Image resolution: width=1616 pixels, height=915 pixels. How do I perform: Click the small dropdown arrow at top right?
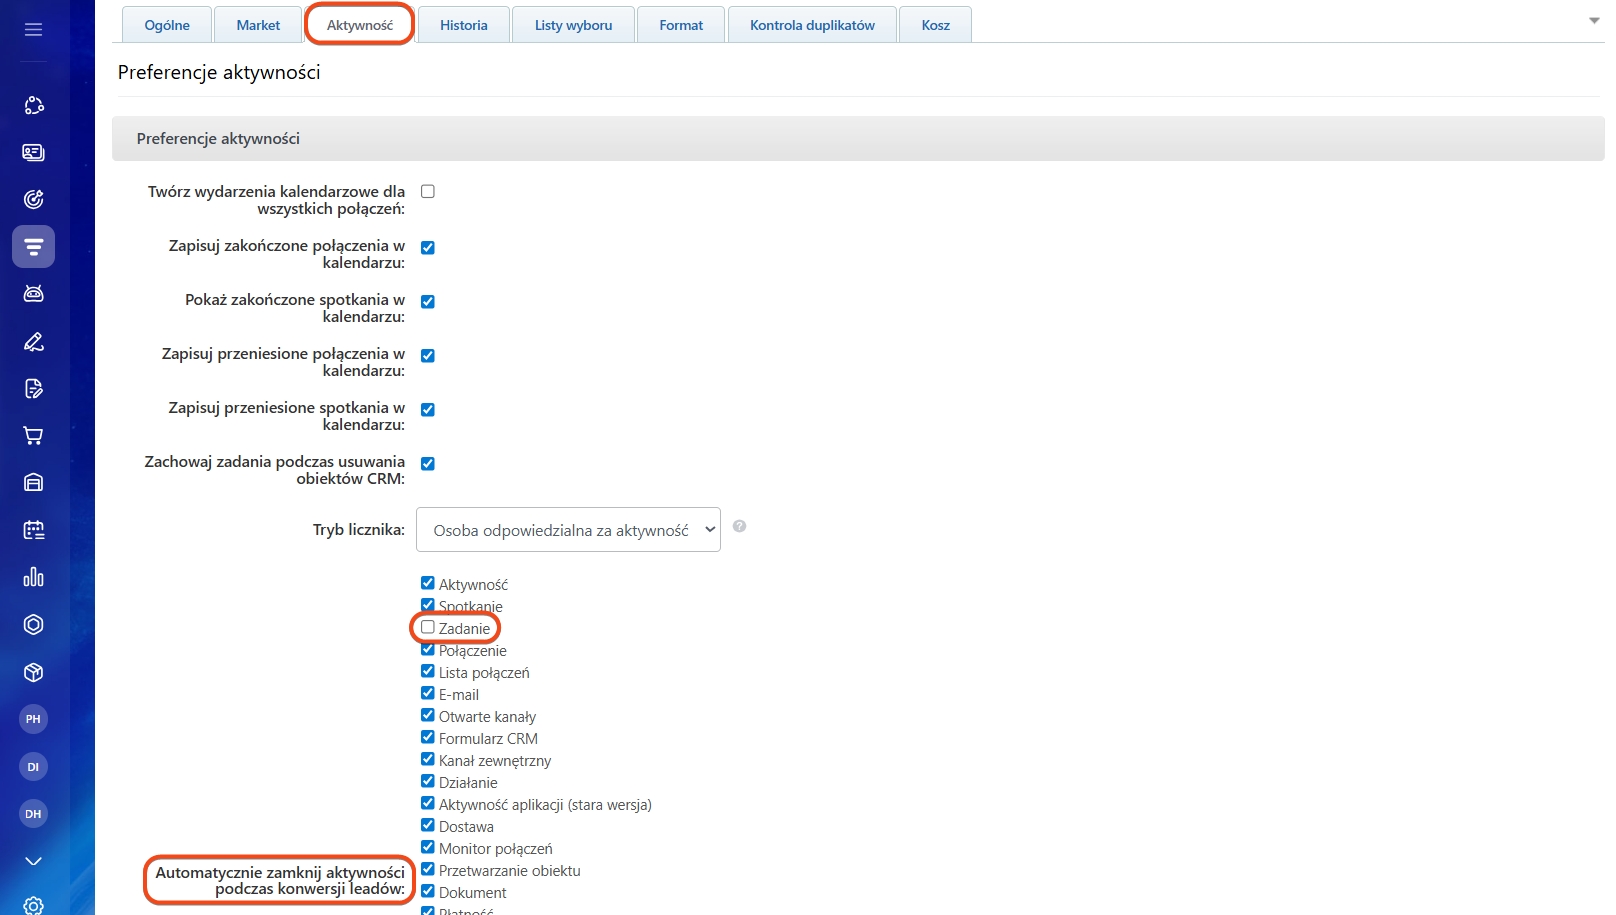[1594, 21]
